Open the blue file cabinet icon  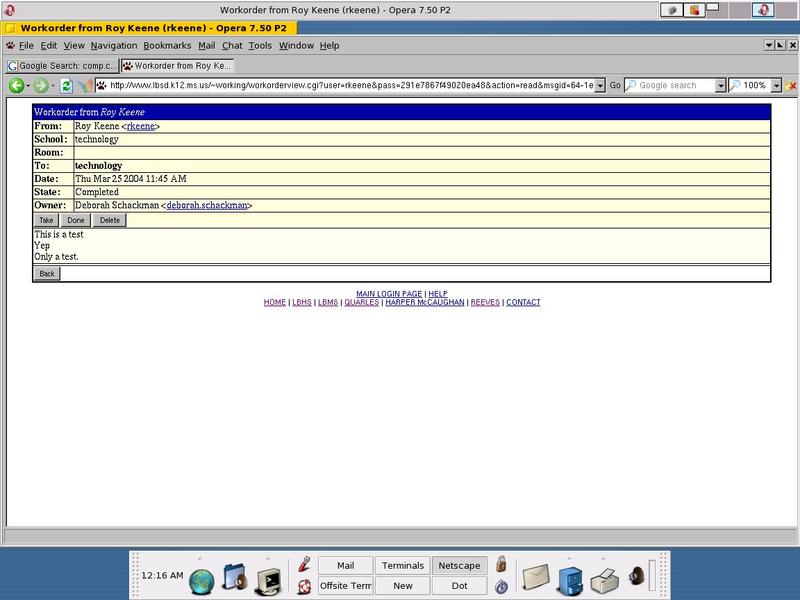570,581
